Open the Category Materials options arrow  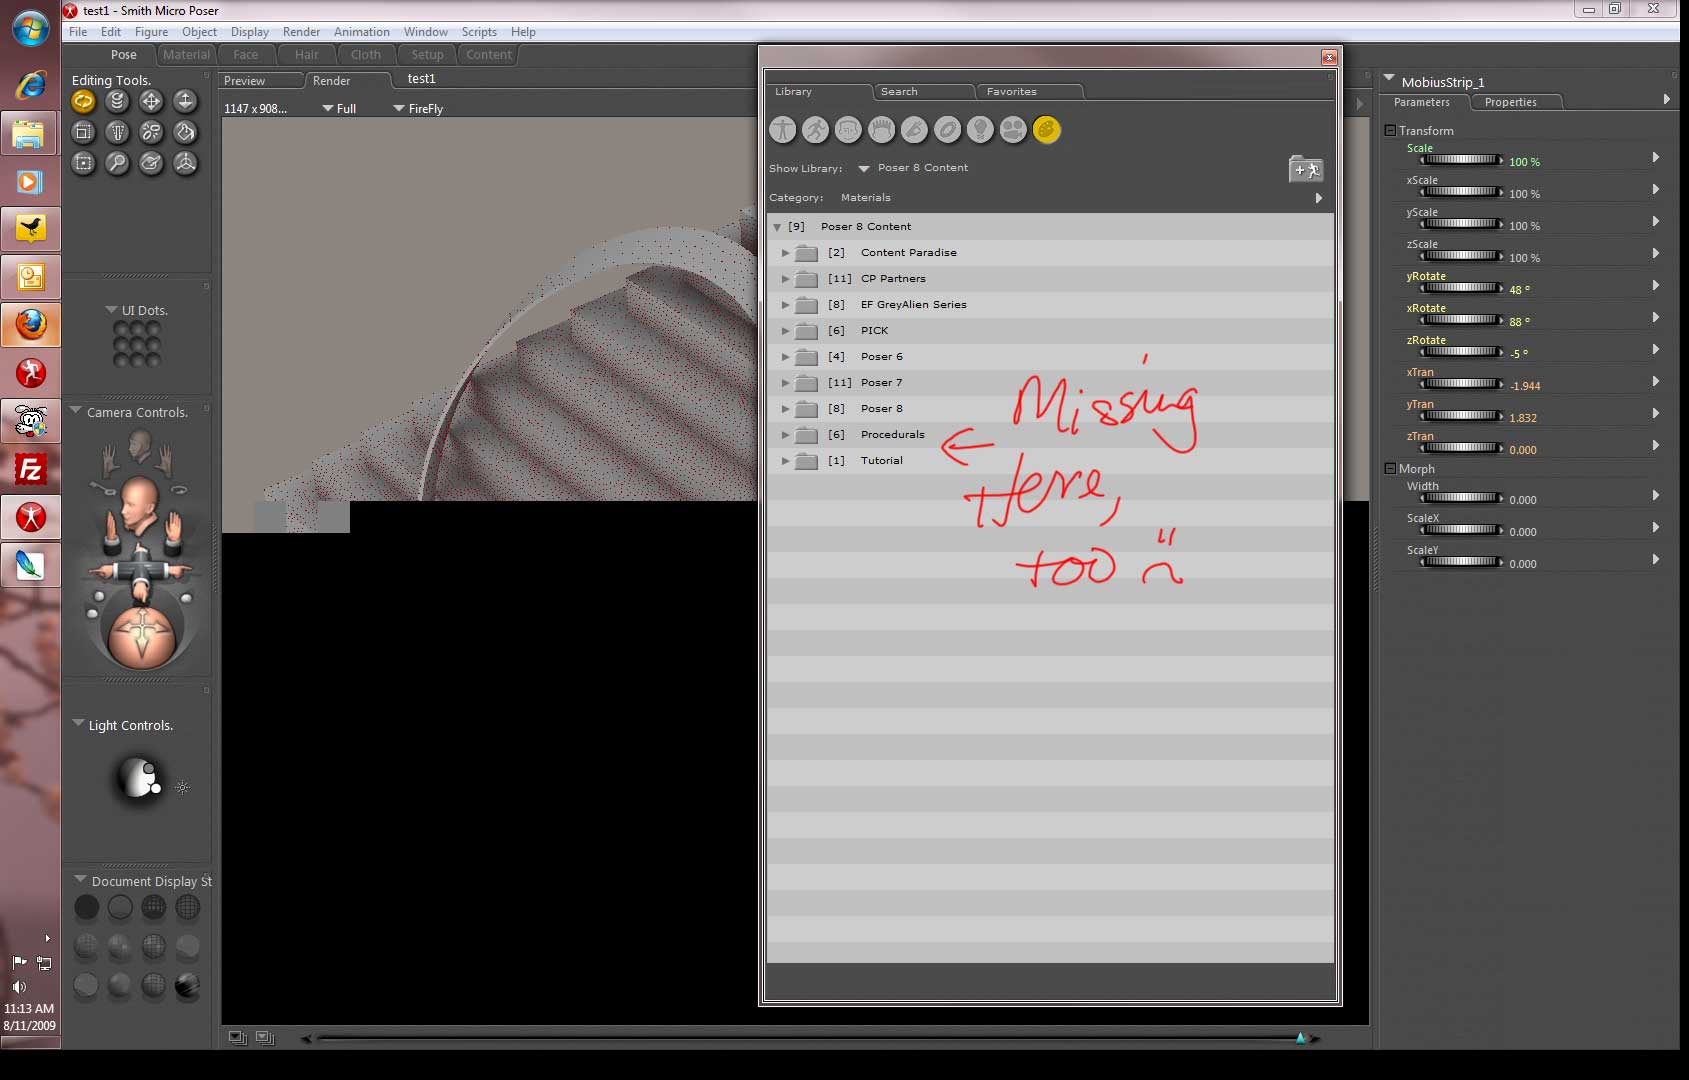pyautogui.click(x=1318, y=198)
